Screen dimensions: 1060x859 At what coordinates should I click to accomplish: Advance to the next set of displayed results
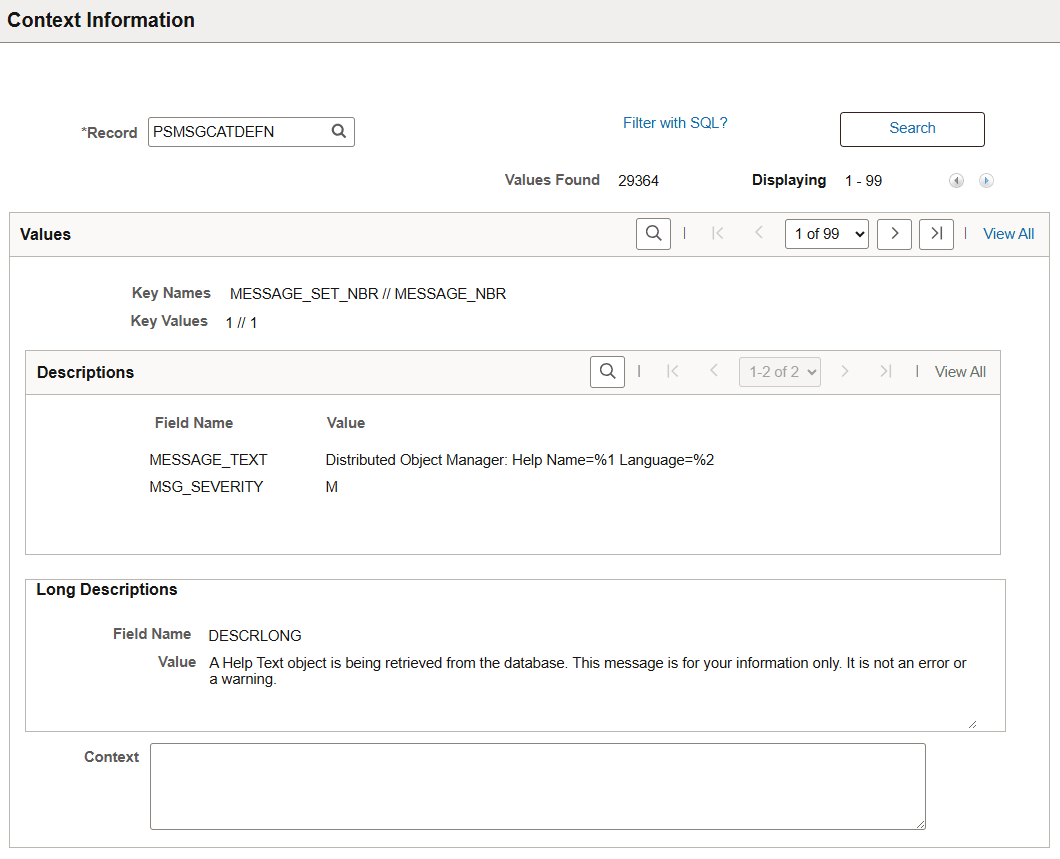(x=986, y=180)
